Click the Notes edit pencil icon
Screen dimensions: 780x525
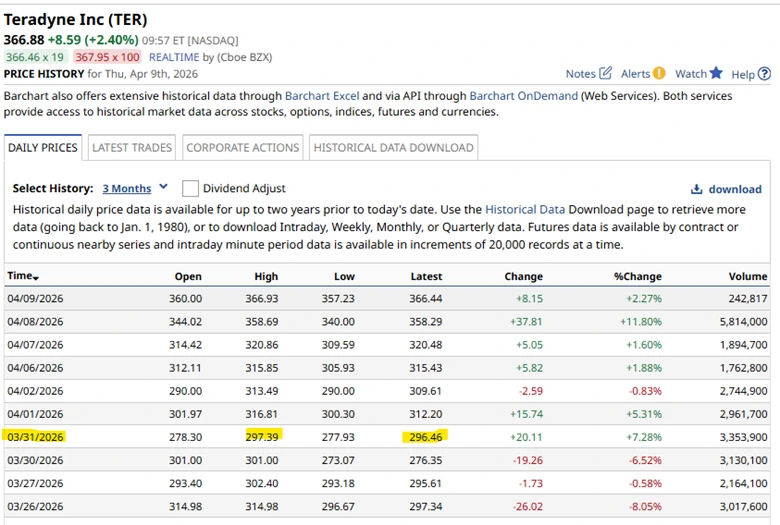coord(605,73)
